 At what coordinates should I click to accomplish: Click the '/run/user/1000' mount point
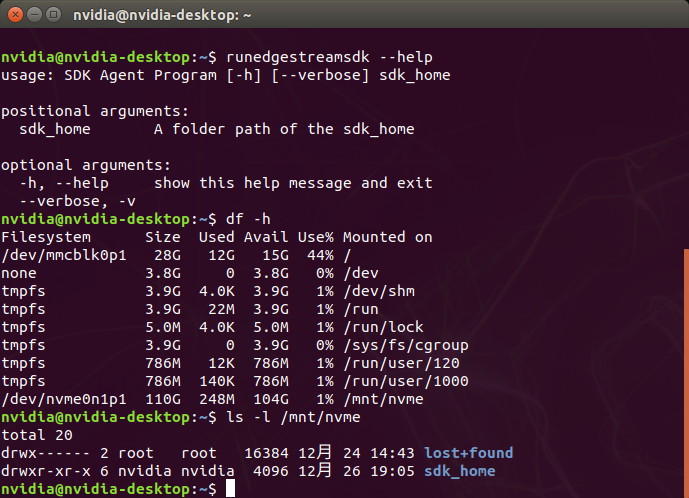pos(406,382)
